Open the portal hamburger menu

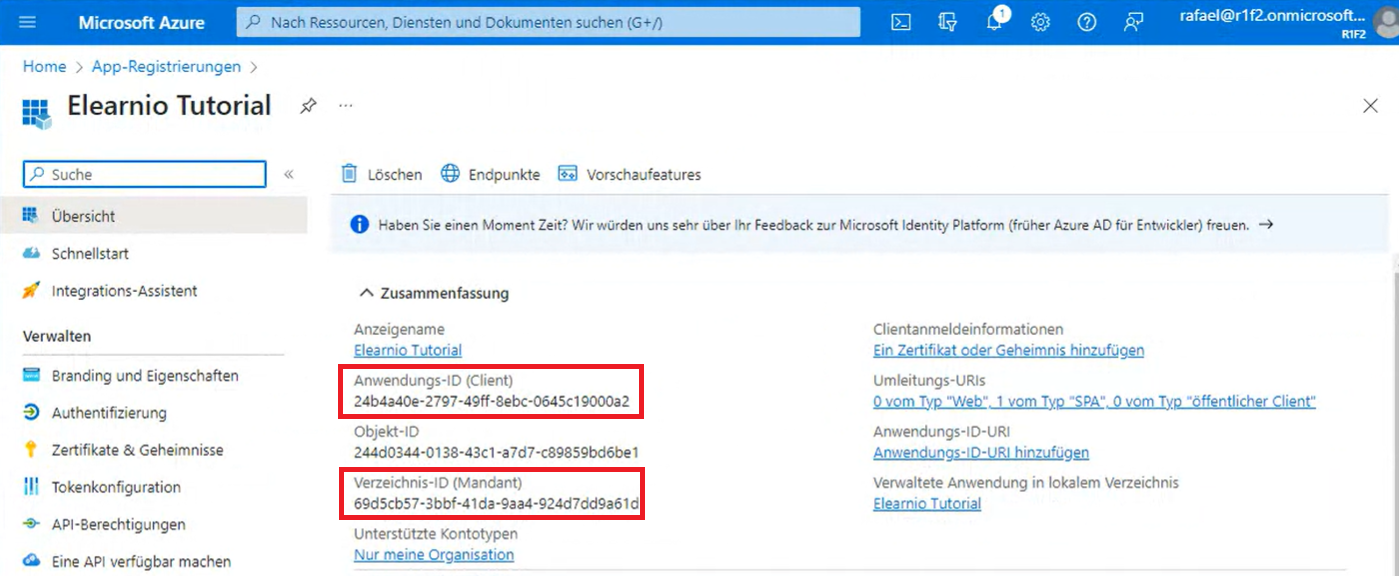(27, 22)
